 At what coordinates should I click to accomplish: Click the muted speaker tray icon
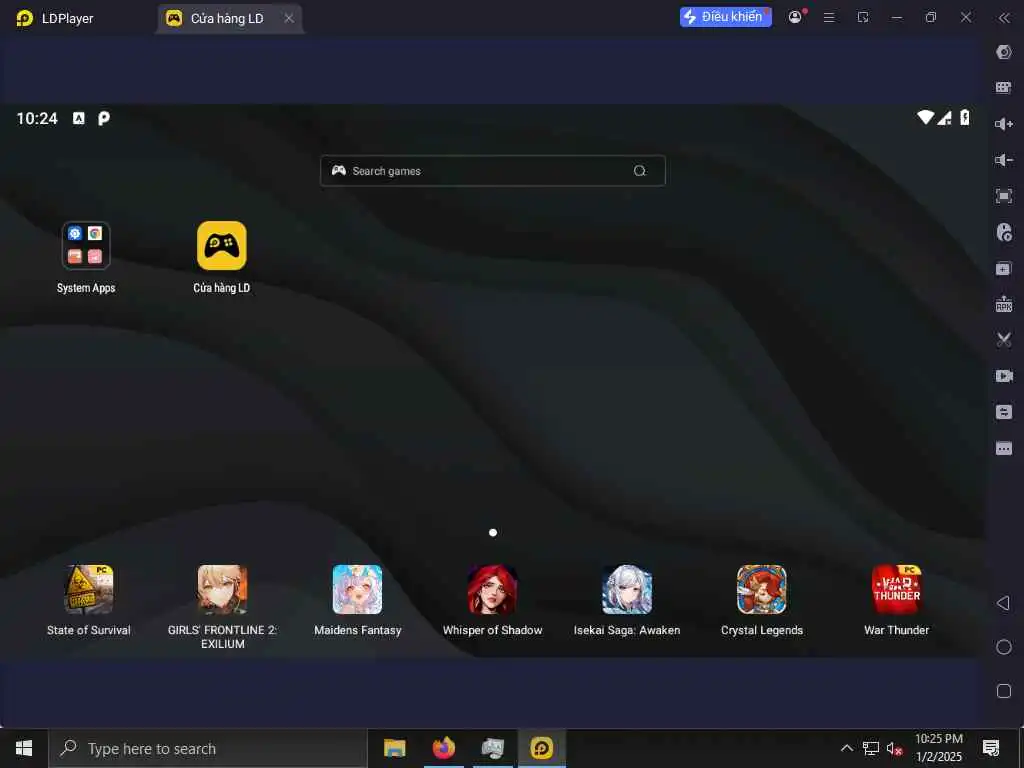(894, 748)
